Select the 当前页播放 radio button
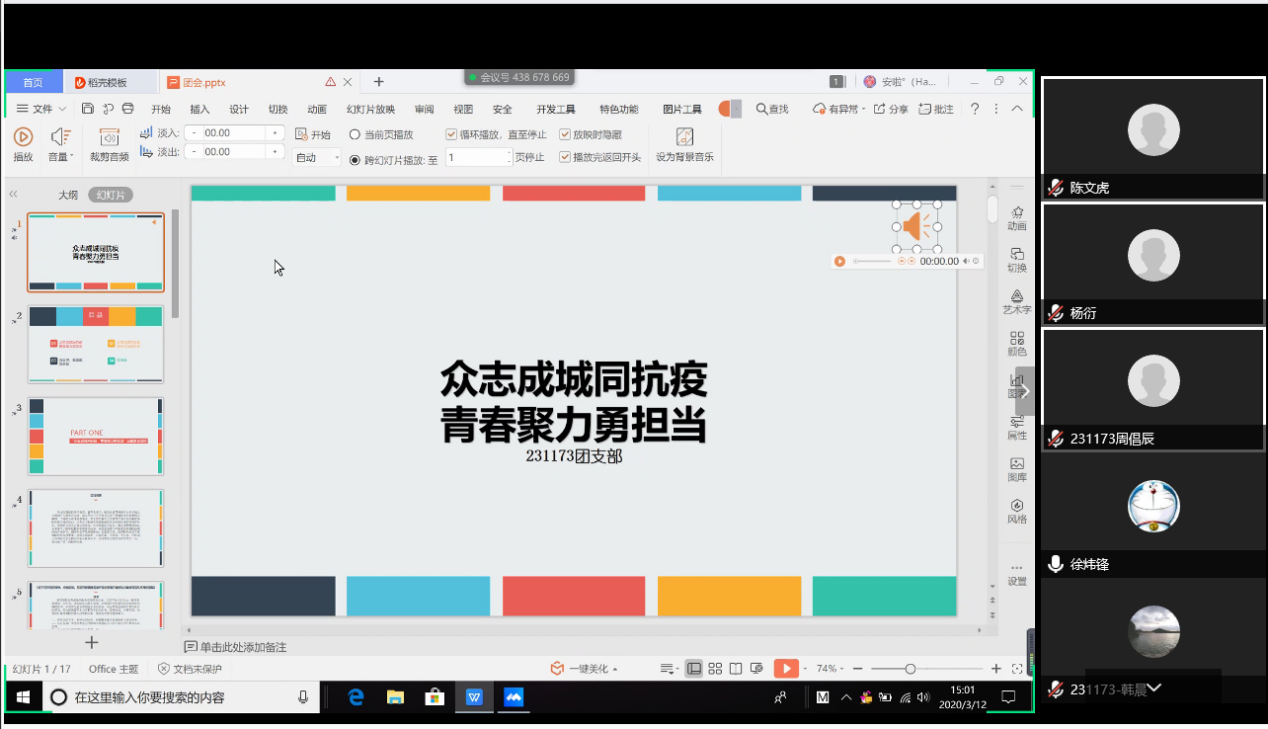The image size is (1268, 729). (355, 134)
